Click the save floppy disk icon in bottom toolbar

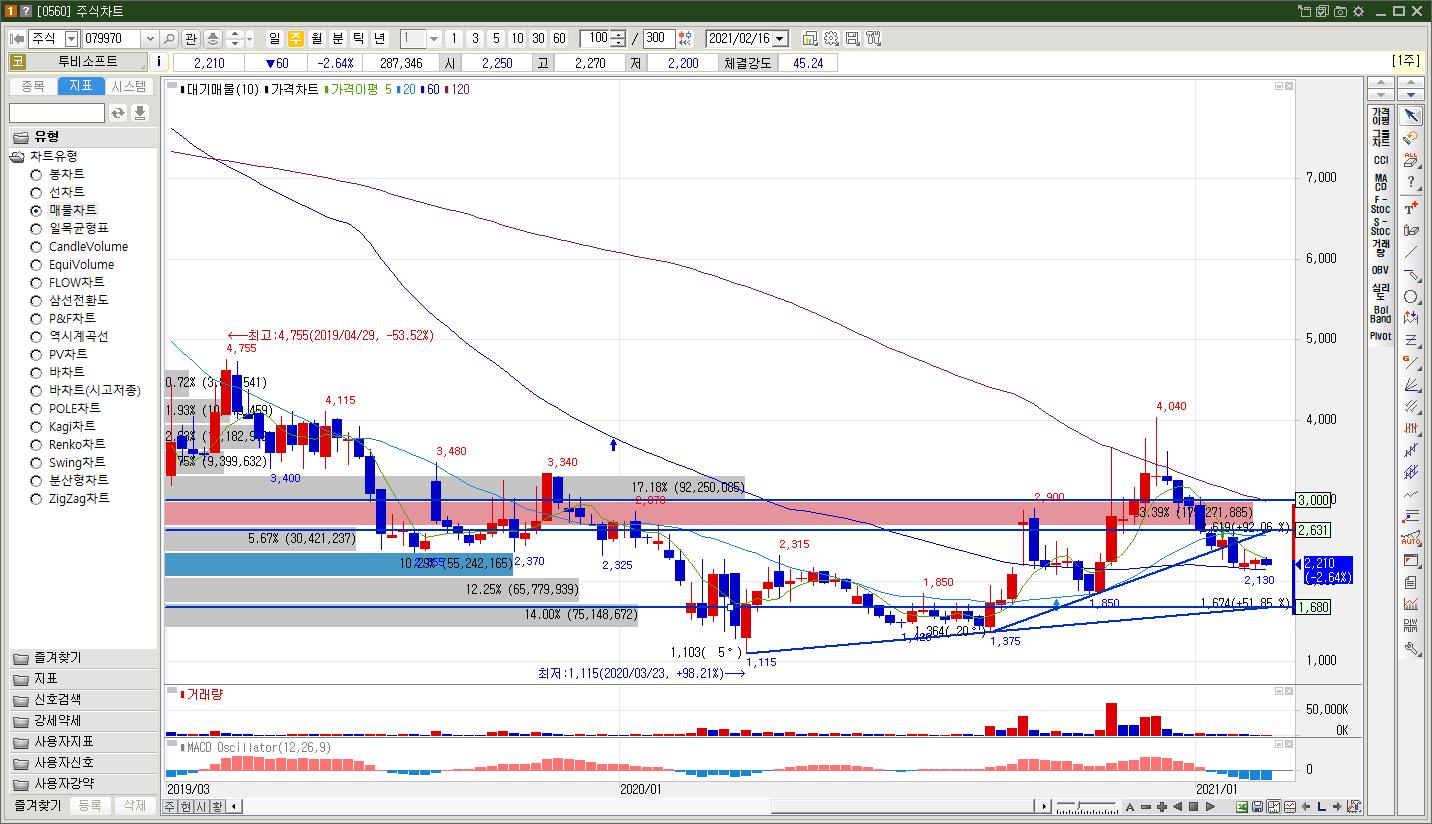1257,807
